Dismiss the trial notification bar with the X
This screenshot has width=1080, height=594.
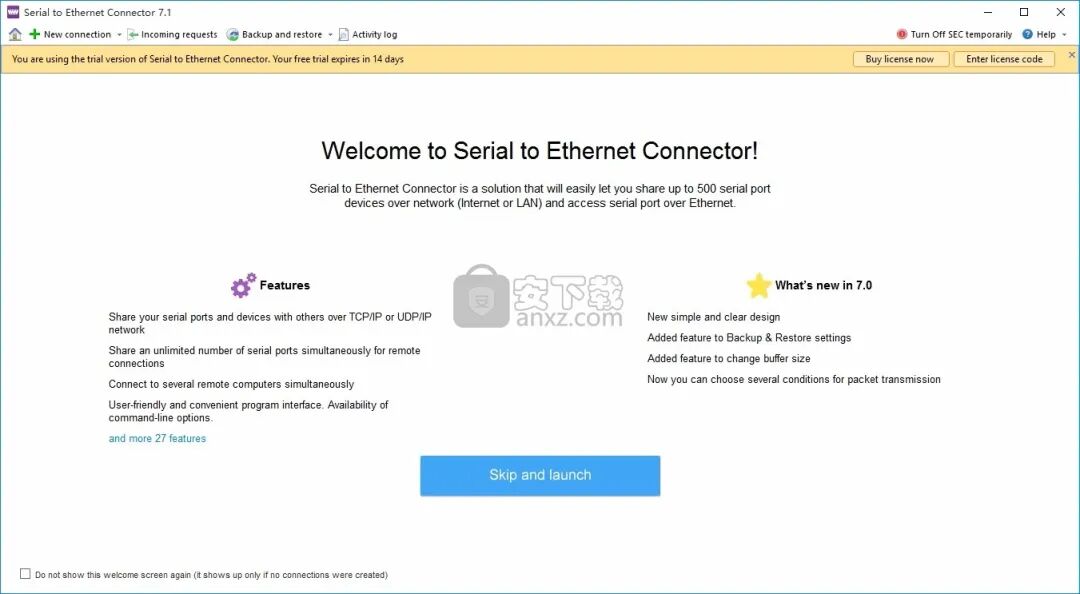coord(1071,54)
